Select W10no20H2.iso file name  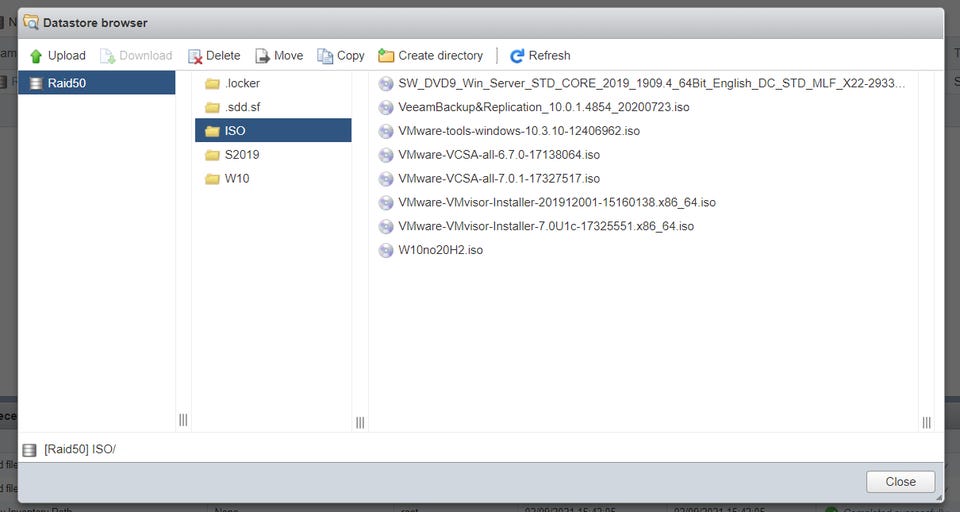pos(440,250)
